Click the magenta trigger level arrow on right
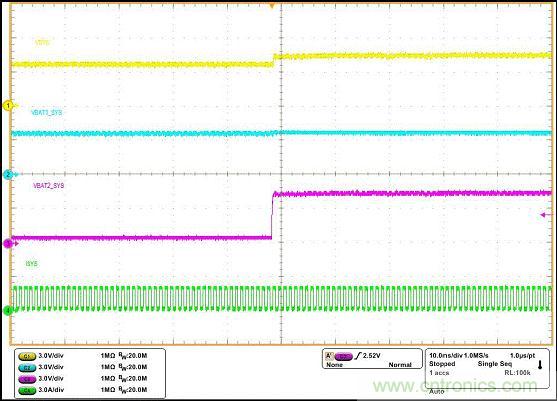The width and height of the screenshot is (557, 401). coord(547,215)
